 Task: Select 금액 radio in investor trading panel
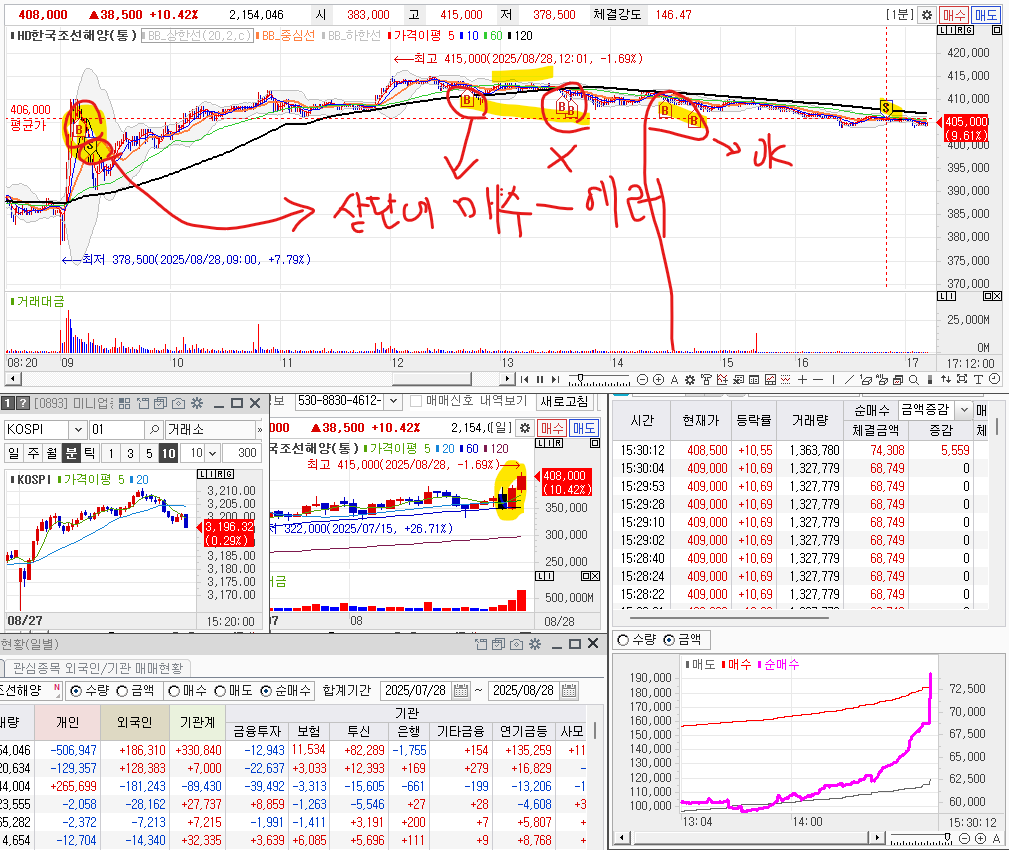click(122, 691)
